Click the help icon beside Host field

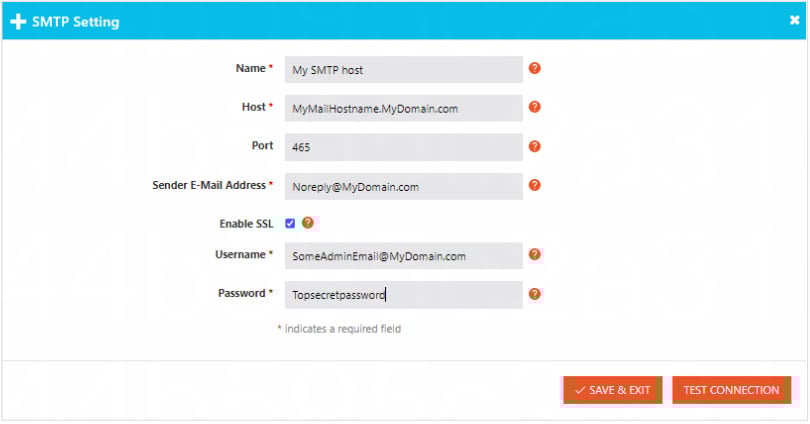(535, 107)
